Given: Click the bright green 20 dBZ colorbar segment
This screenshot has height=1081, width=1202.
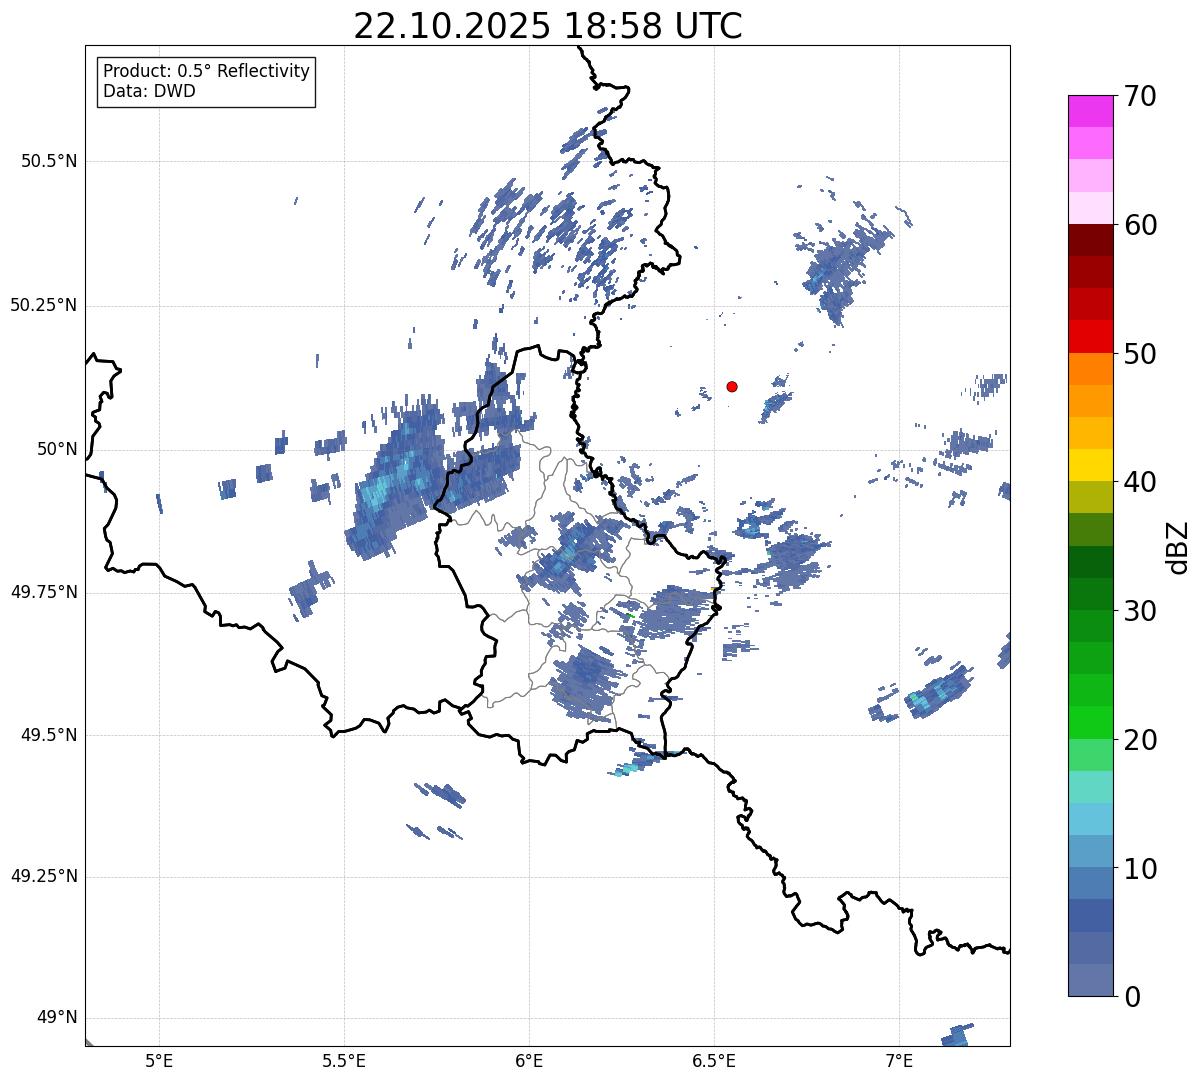Looking at the screenshot, I should [x=1091, y=722].
